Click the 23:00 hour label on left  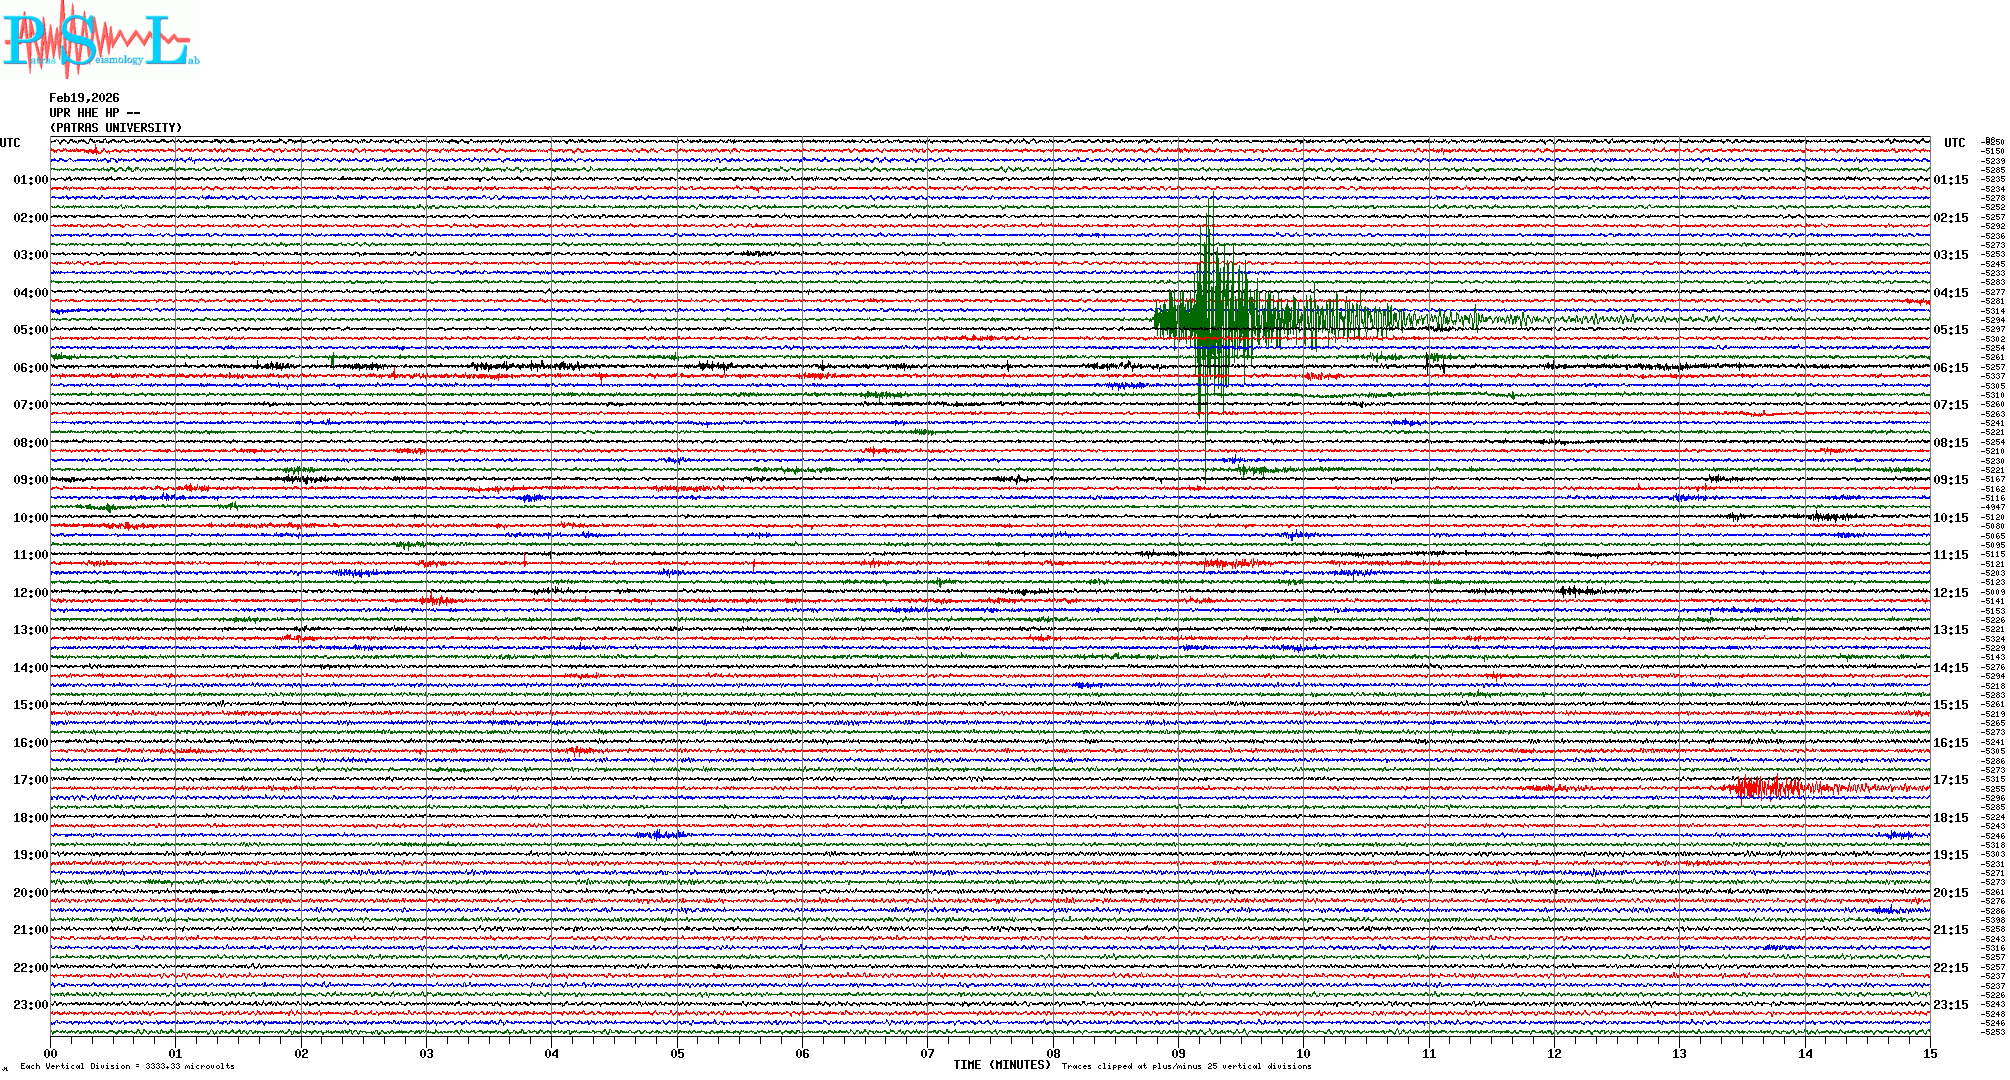click(x=30, y=1005)
